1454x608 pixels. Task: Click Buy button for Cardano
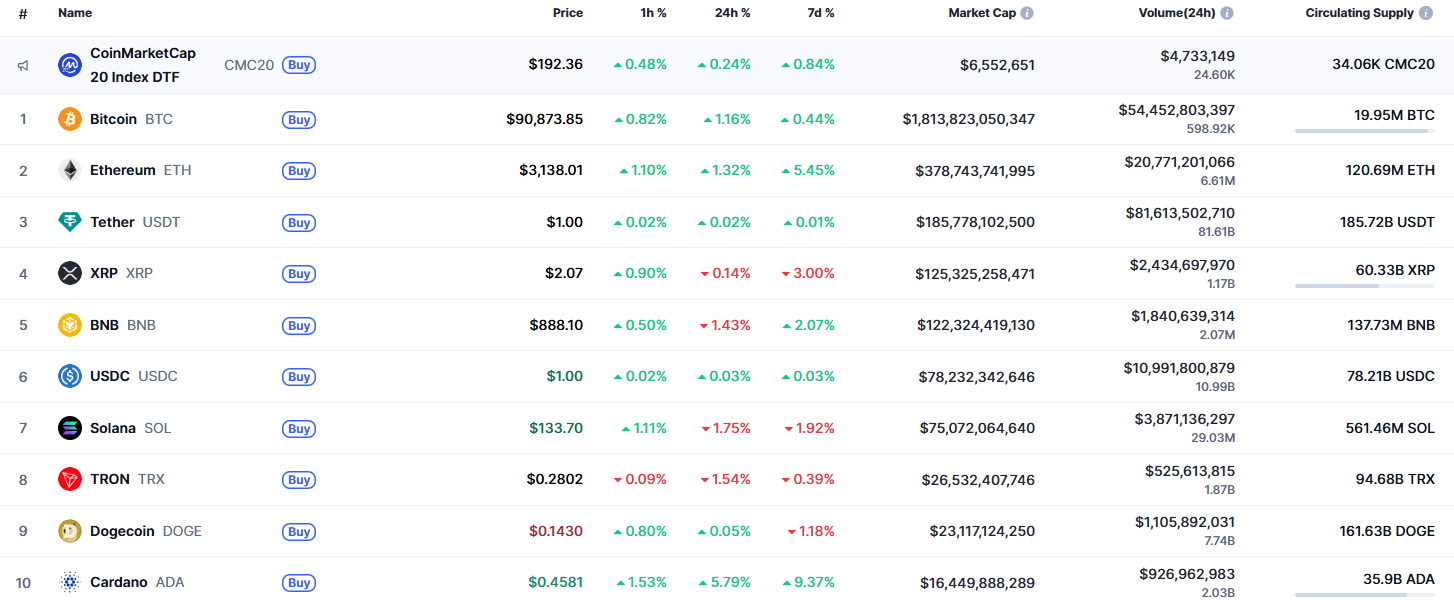[x=299, y=583]
